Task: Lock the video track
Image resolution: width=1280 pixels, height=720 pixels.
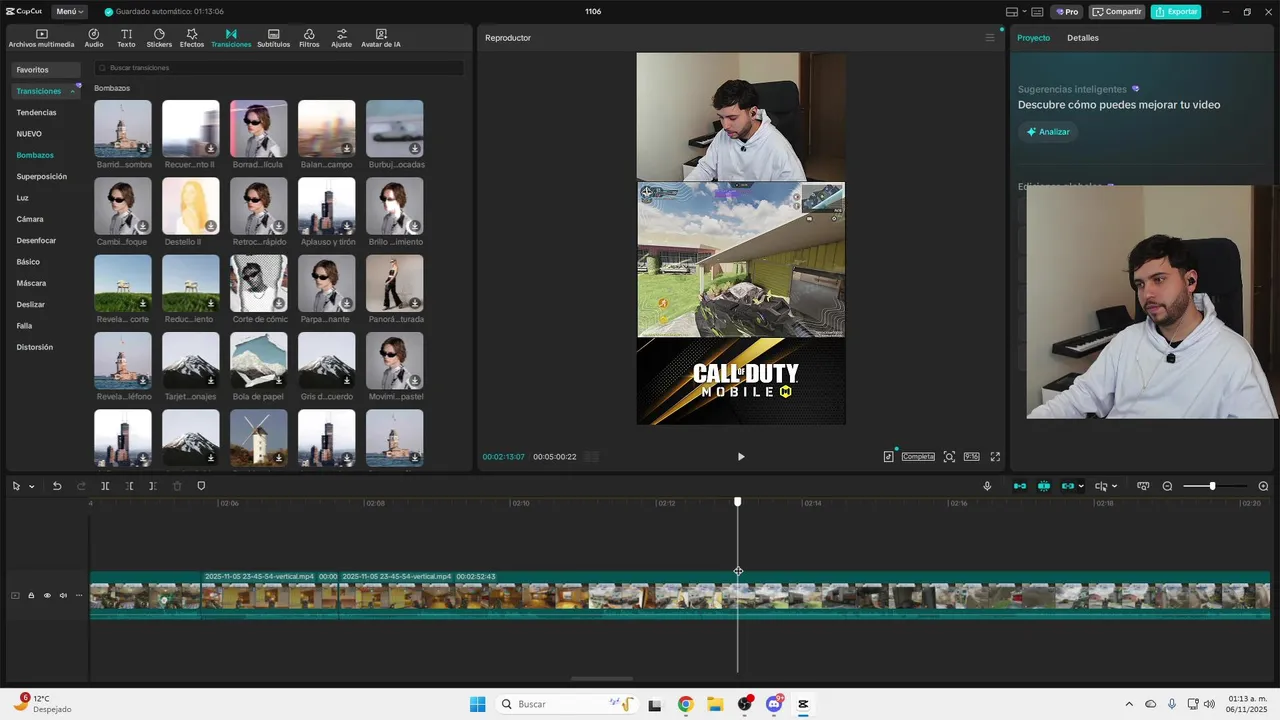Action: tap(31, 596)
